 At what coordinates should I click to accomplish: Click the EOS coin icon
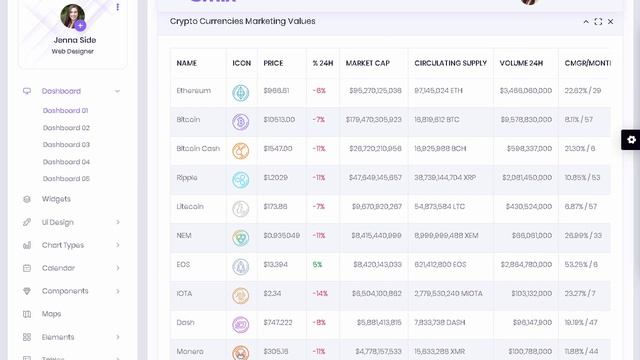240,267
